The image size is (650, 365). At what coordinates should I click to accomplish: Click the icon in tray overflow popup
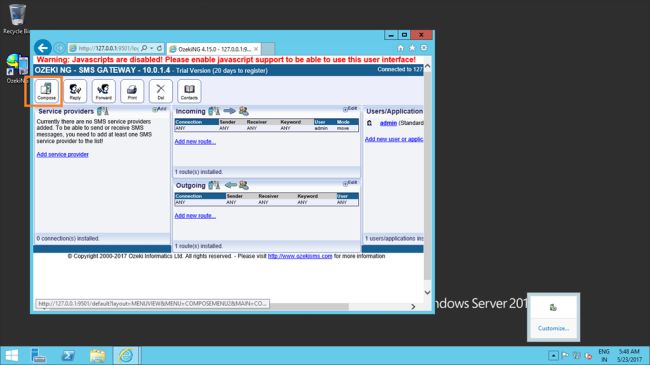click(x=553, y=307)
